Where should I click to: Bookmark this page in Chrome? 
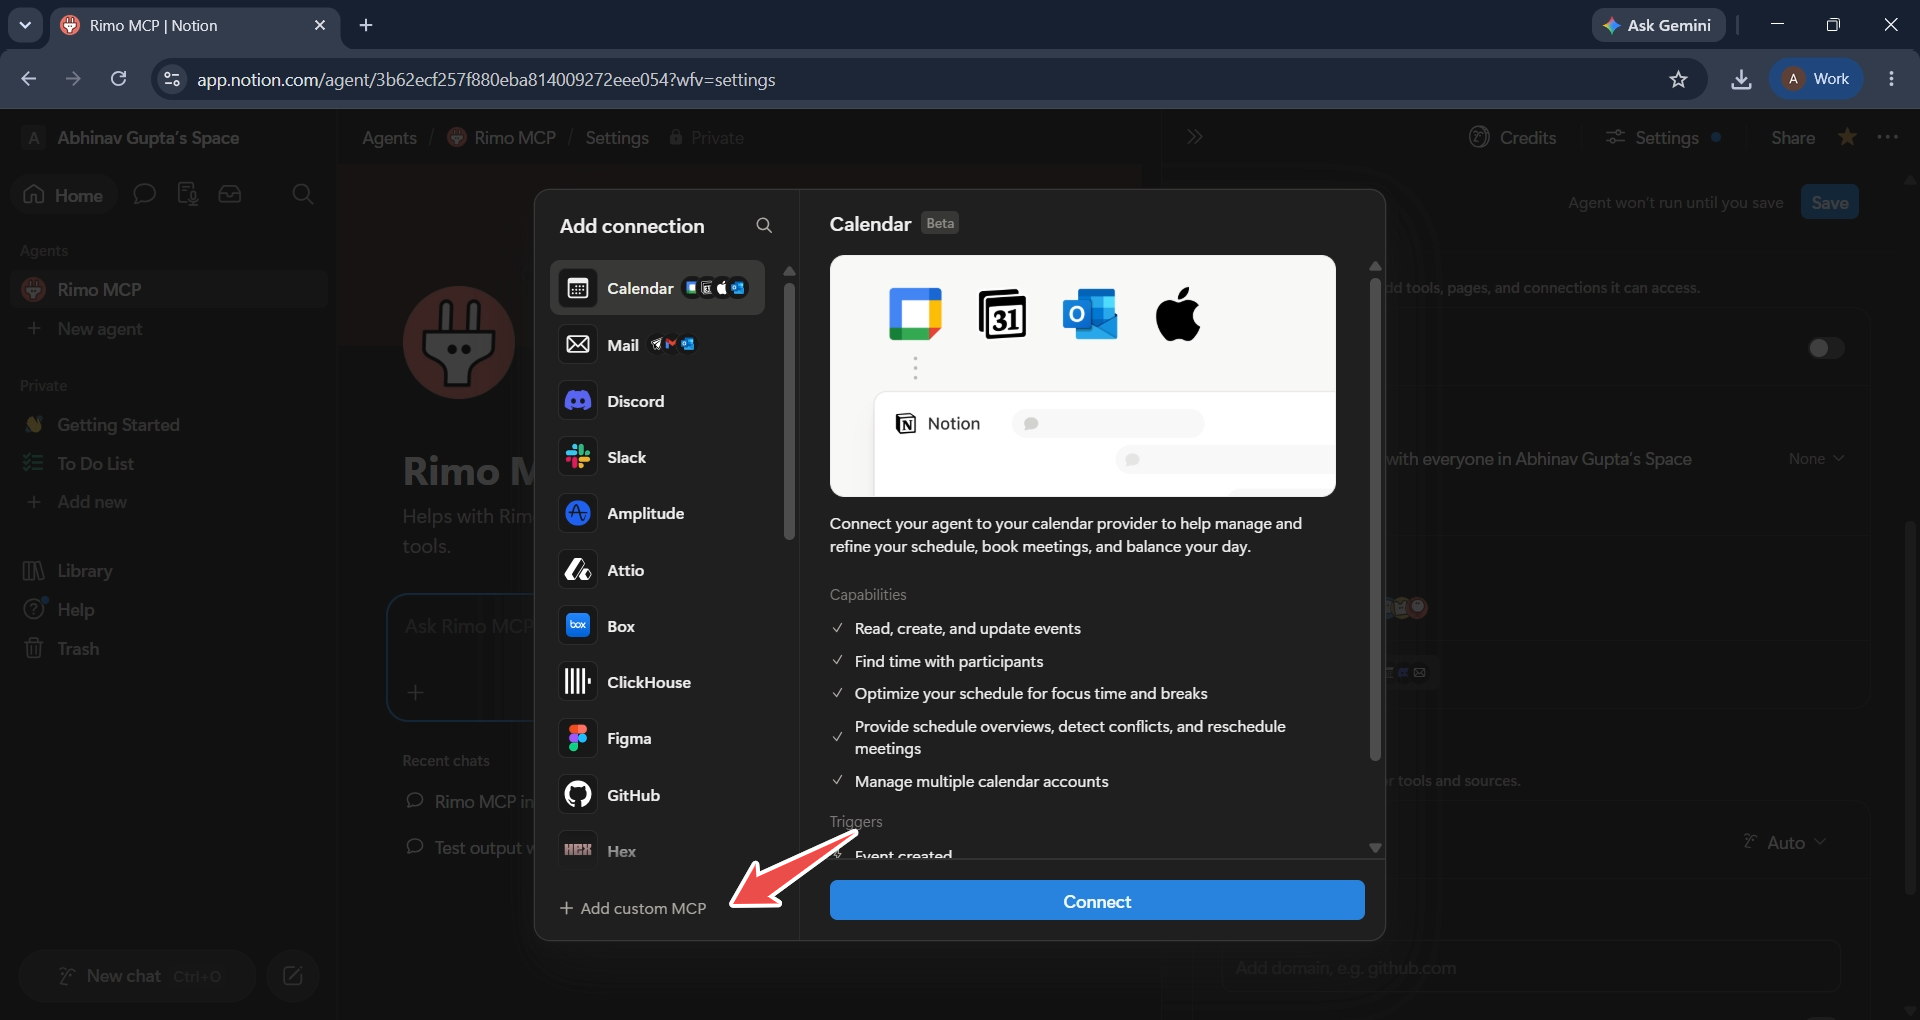pos(1678,79)
